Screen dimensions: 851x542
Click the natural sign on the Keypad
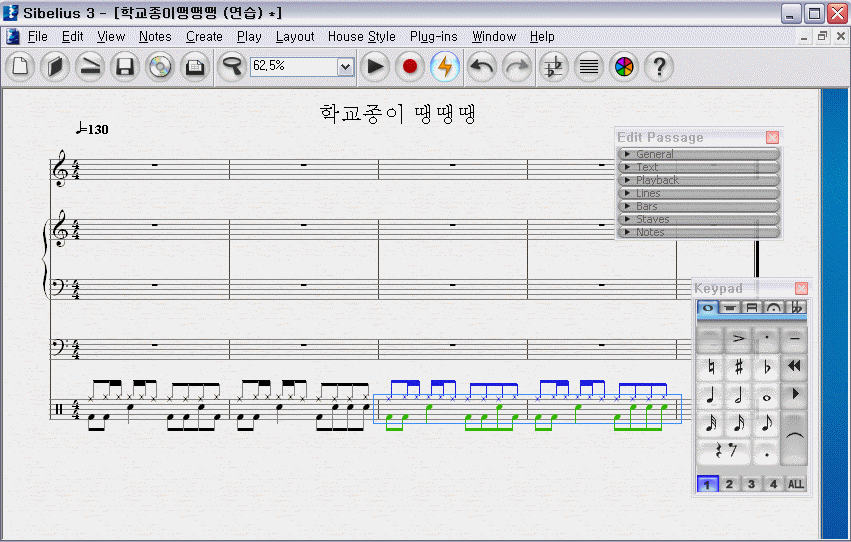coord(710,367)
